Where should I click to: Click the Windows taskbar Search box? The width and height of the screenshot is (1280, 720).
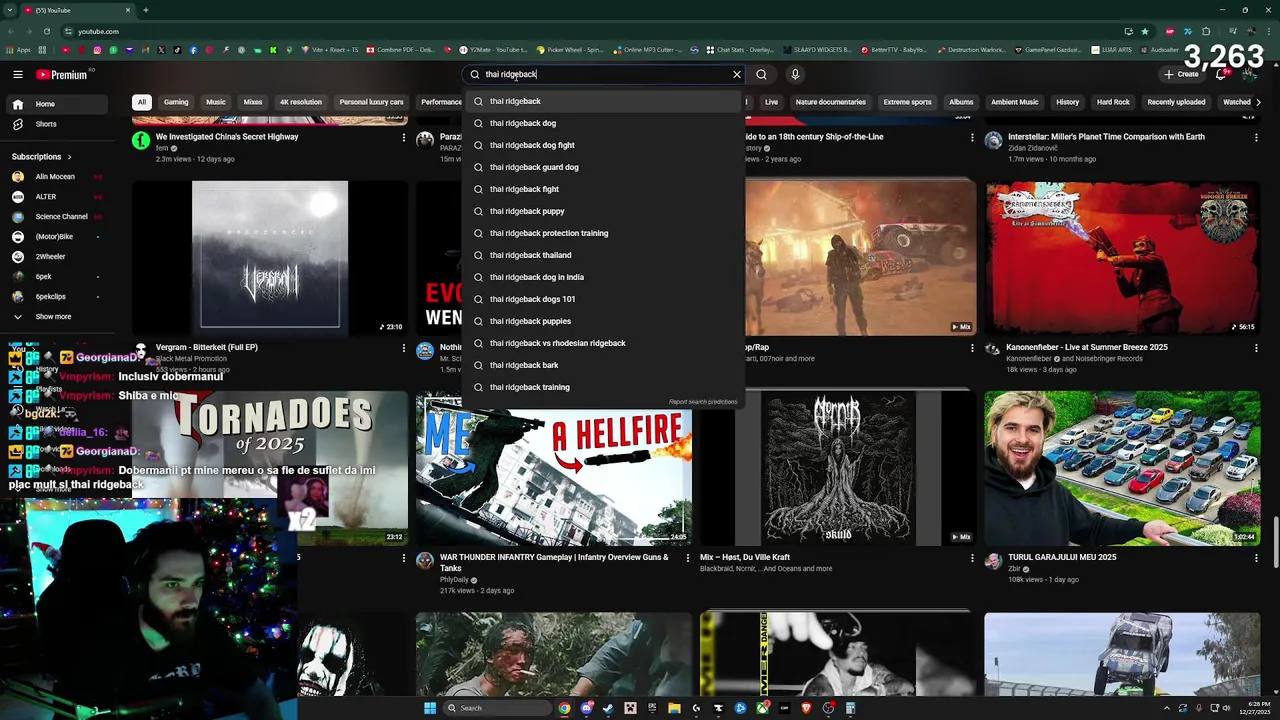coord(497,708)
